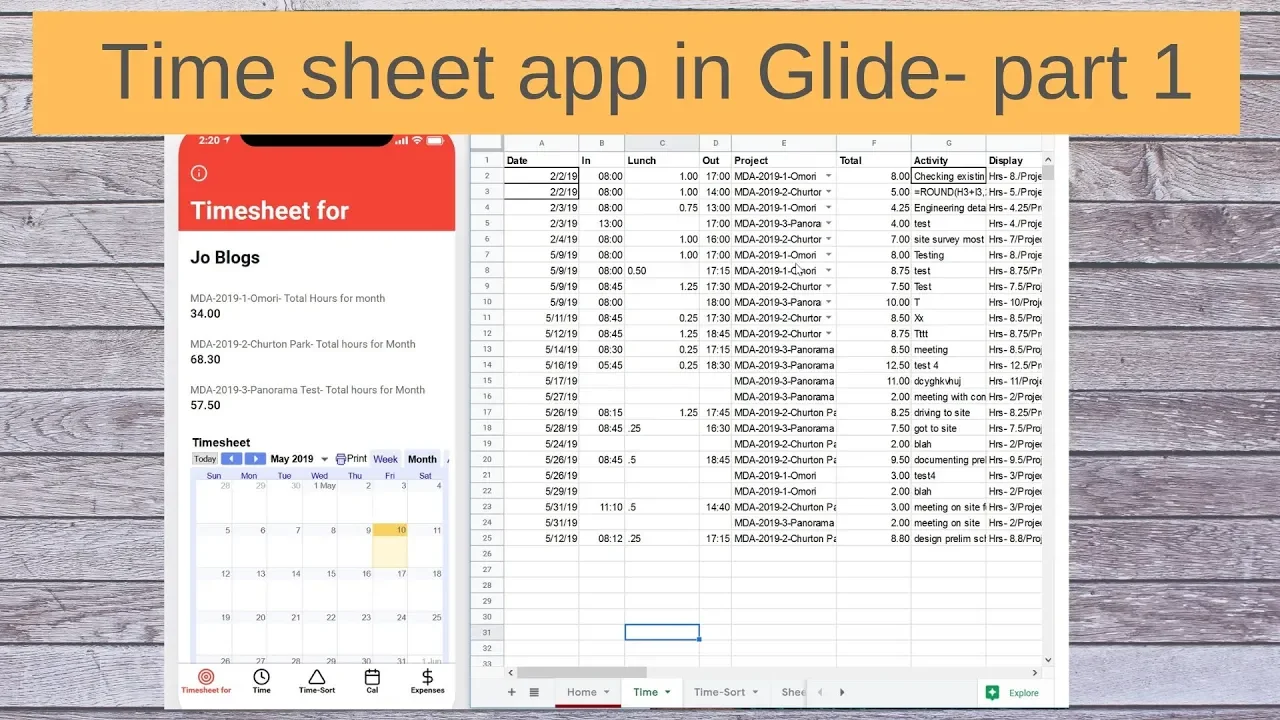
Task: Open project dropdown in row 3
Action: pyautogui.click(x=828, y=192)
